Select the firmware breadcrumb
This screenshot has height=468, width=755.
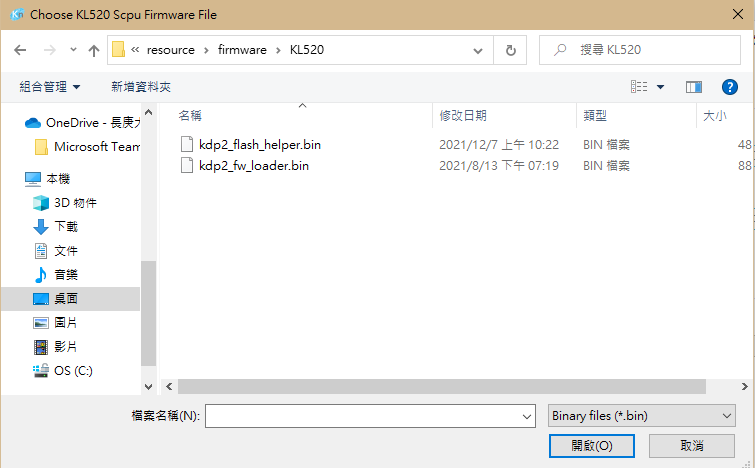[x=242, y=50]
